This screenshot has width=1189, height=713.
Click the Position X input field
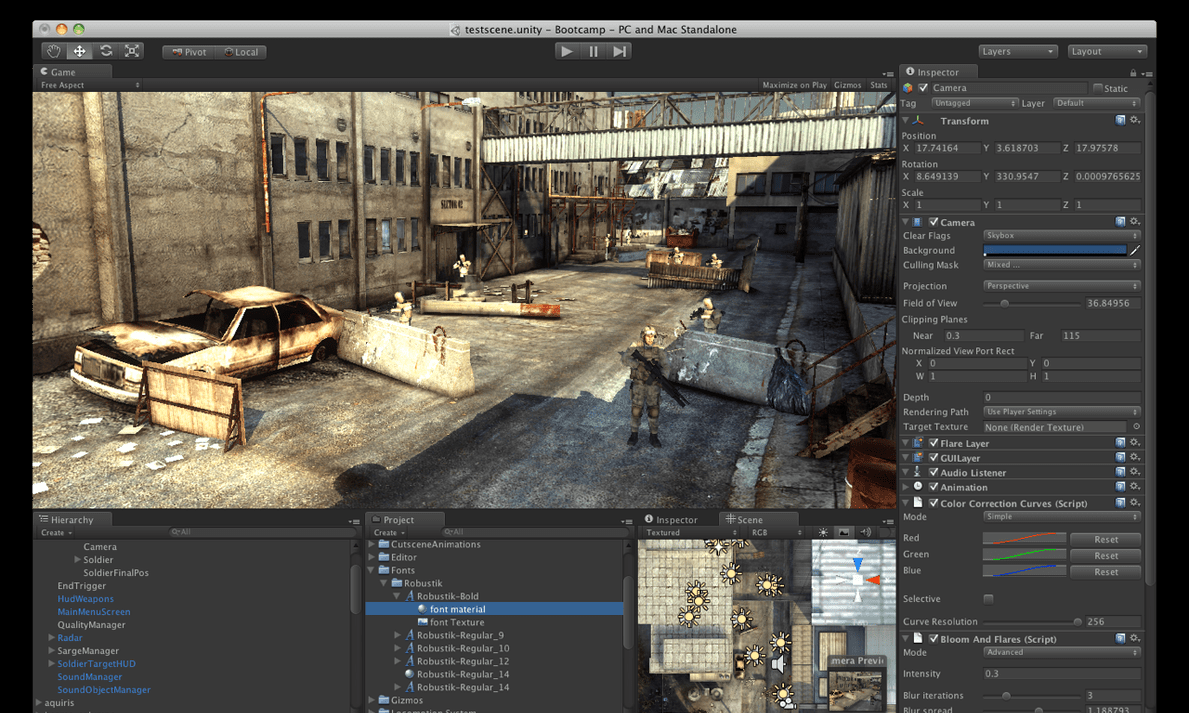click(x=948, y=149)
